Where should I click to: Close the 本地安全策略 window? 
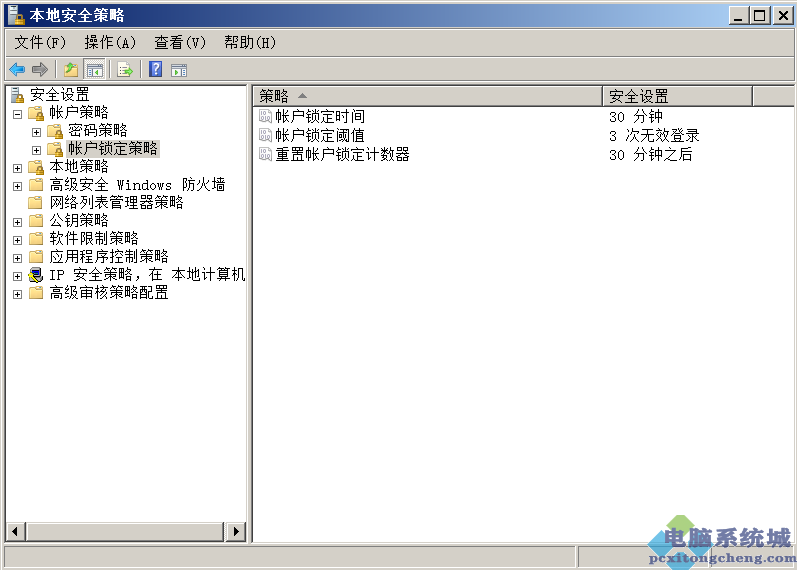tap(783, 15)
